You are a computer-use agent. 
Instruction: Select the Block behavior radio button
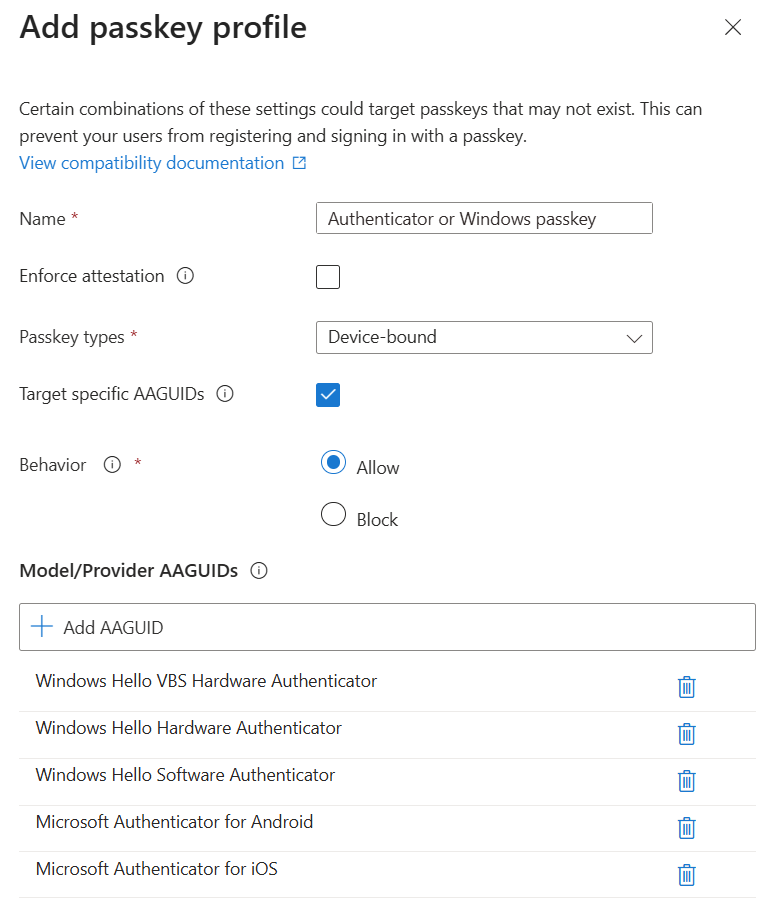pos(333,514)
